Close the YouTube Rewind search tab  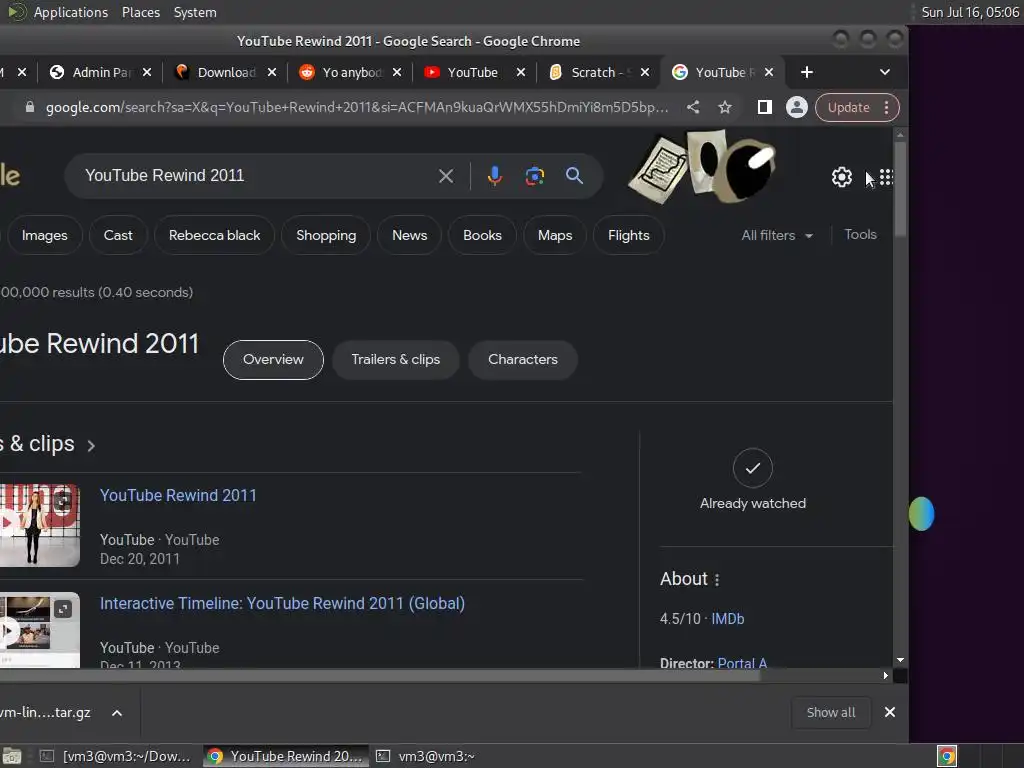[x=769, y=72]
